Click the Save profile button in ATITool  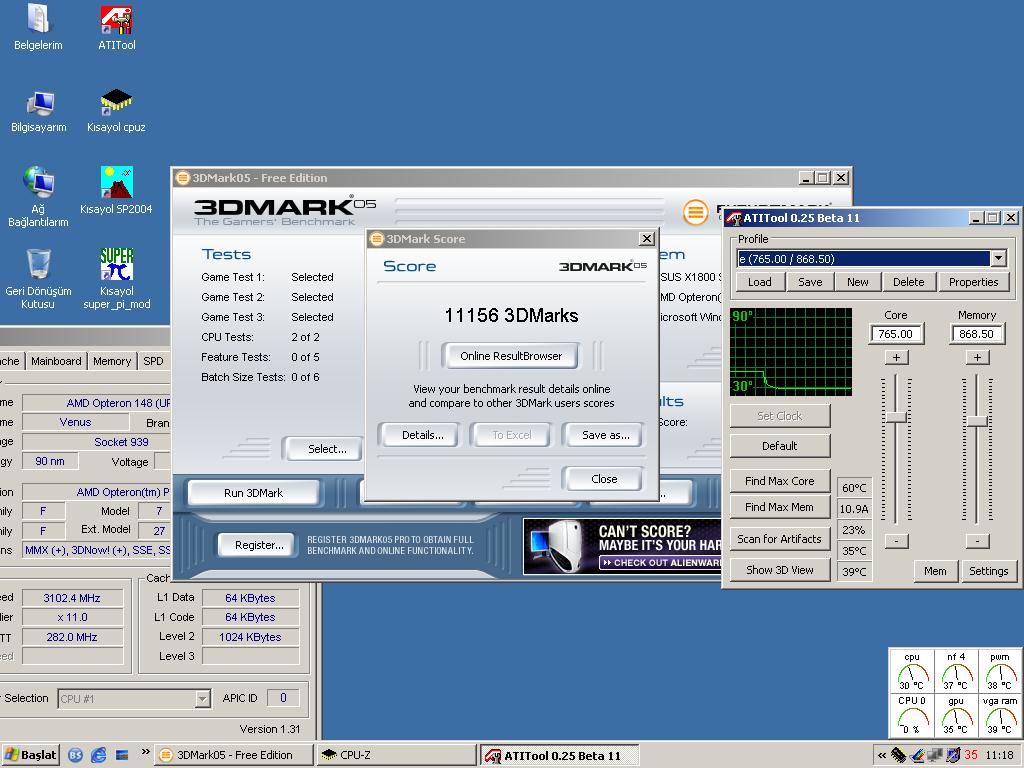[810, 282]
